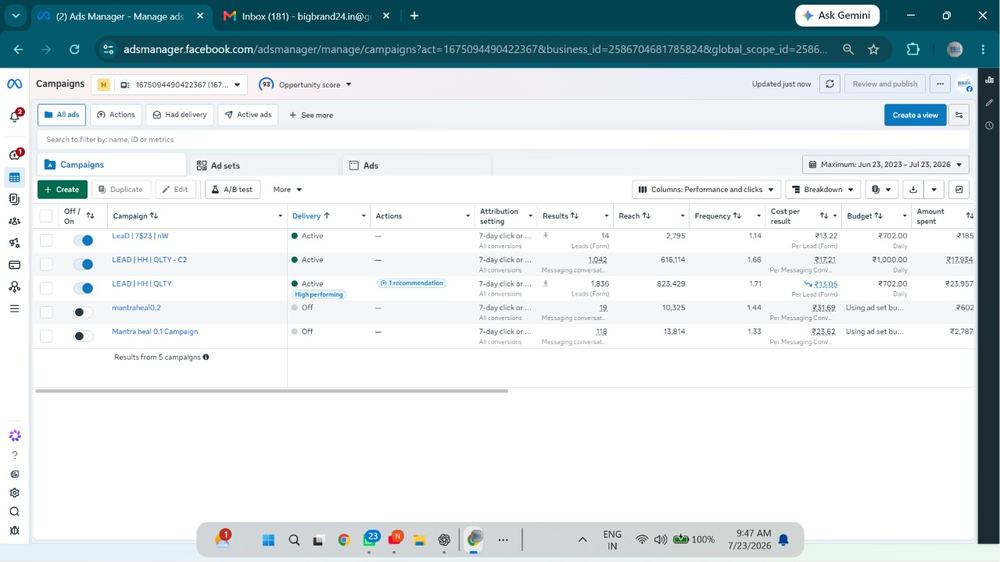Open the search magnifier icon in sidebar
Viewport: 1000px width, 562px height.
[x=15, y=512]
